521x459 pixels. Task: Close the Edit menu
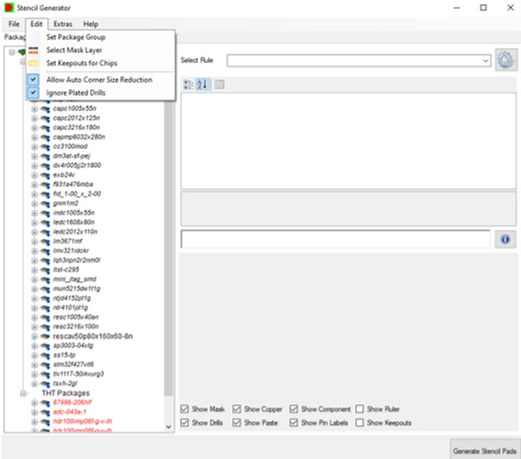(x=36, y=24)
